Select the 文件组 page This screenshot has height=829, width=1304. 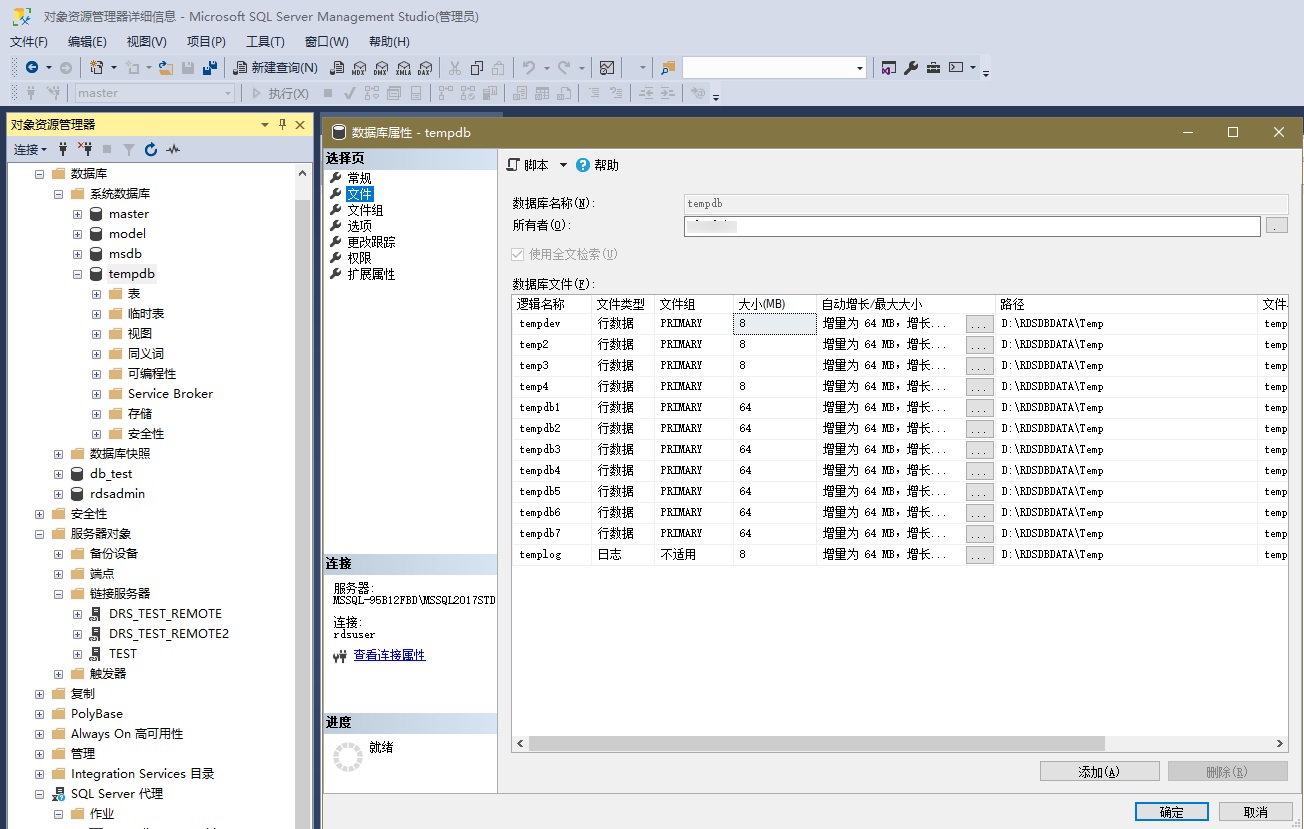pyautogui.click(x=365, y=210)
